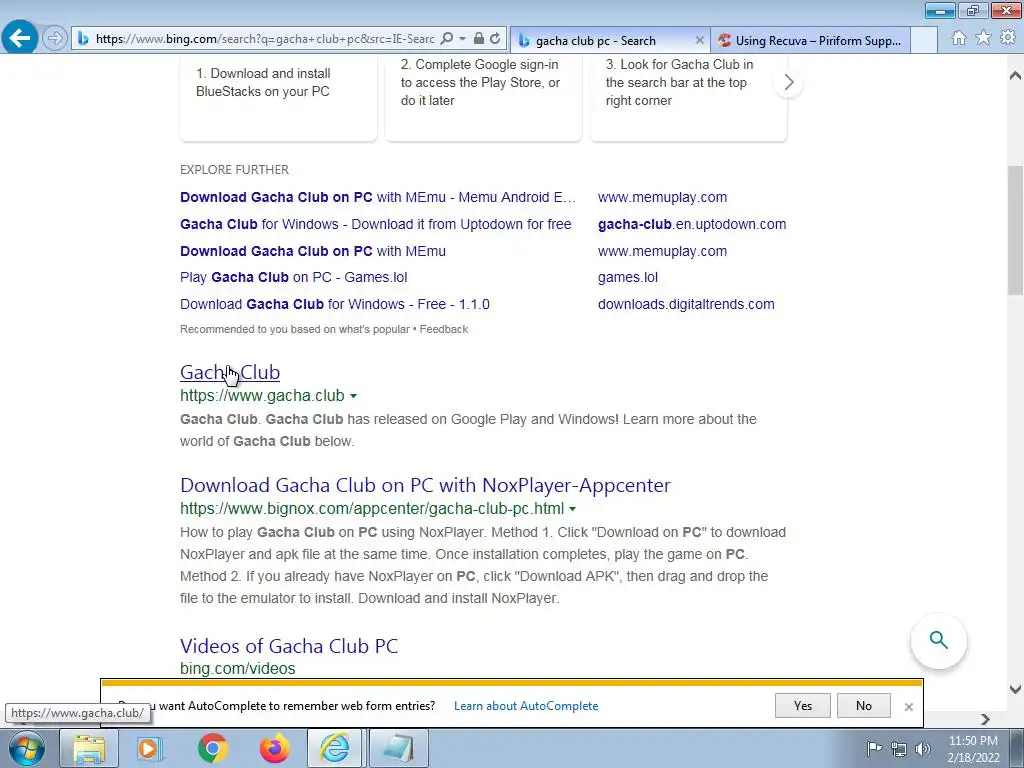Click the Action Center flag tray icon
The width and height of the screenshot is (1024, 768).
pyautogui.click(x=874, y=749)
